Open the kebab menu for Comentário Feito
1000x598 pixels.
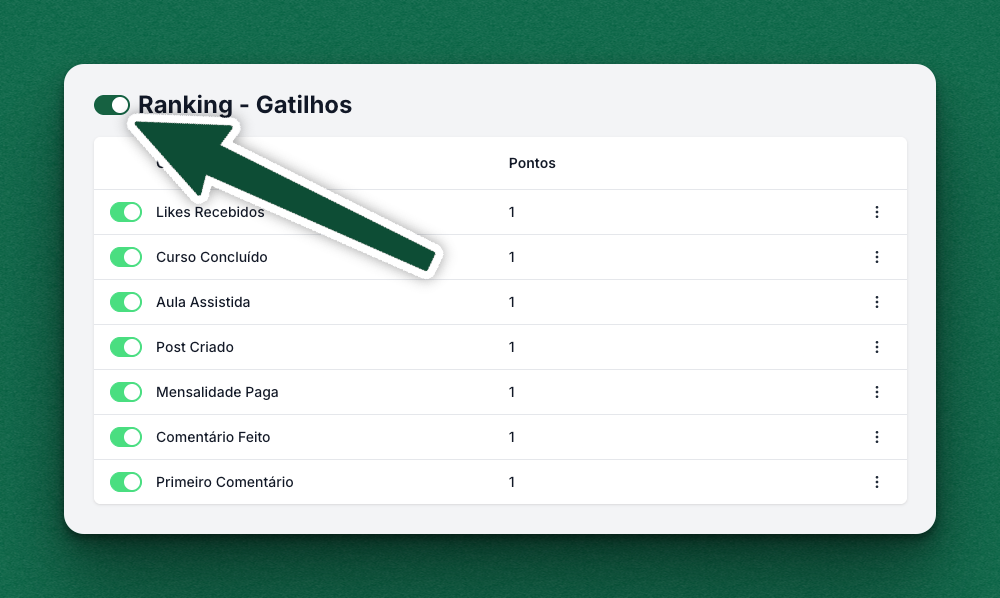tap(877, 437)
